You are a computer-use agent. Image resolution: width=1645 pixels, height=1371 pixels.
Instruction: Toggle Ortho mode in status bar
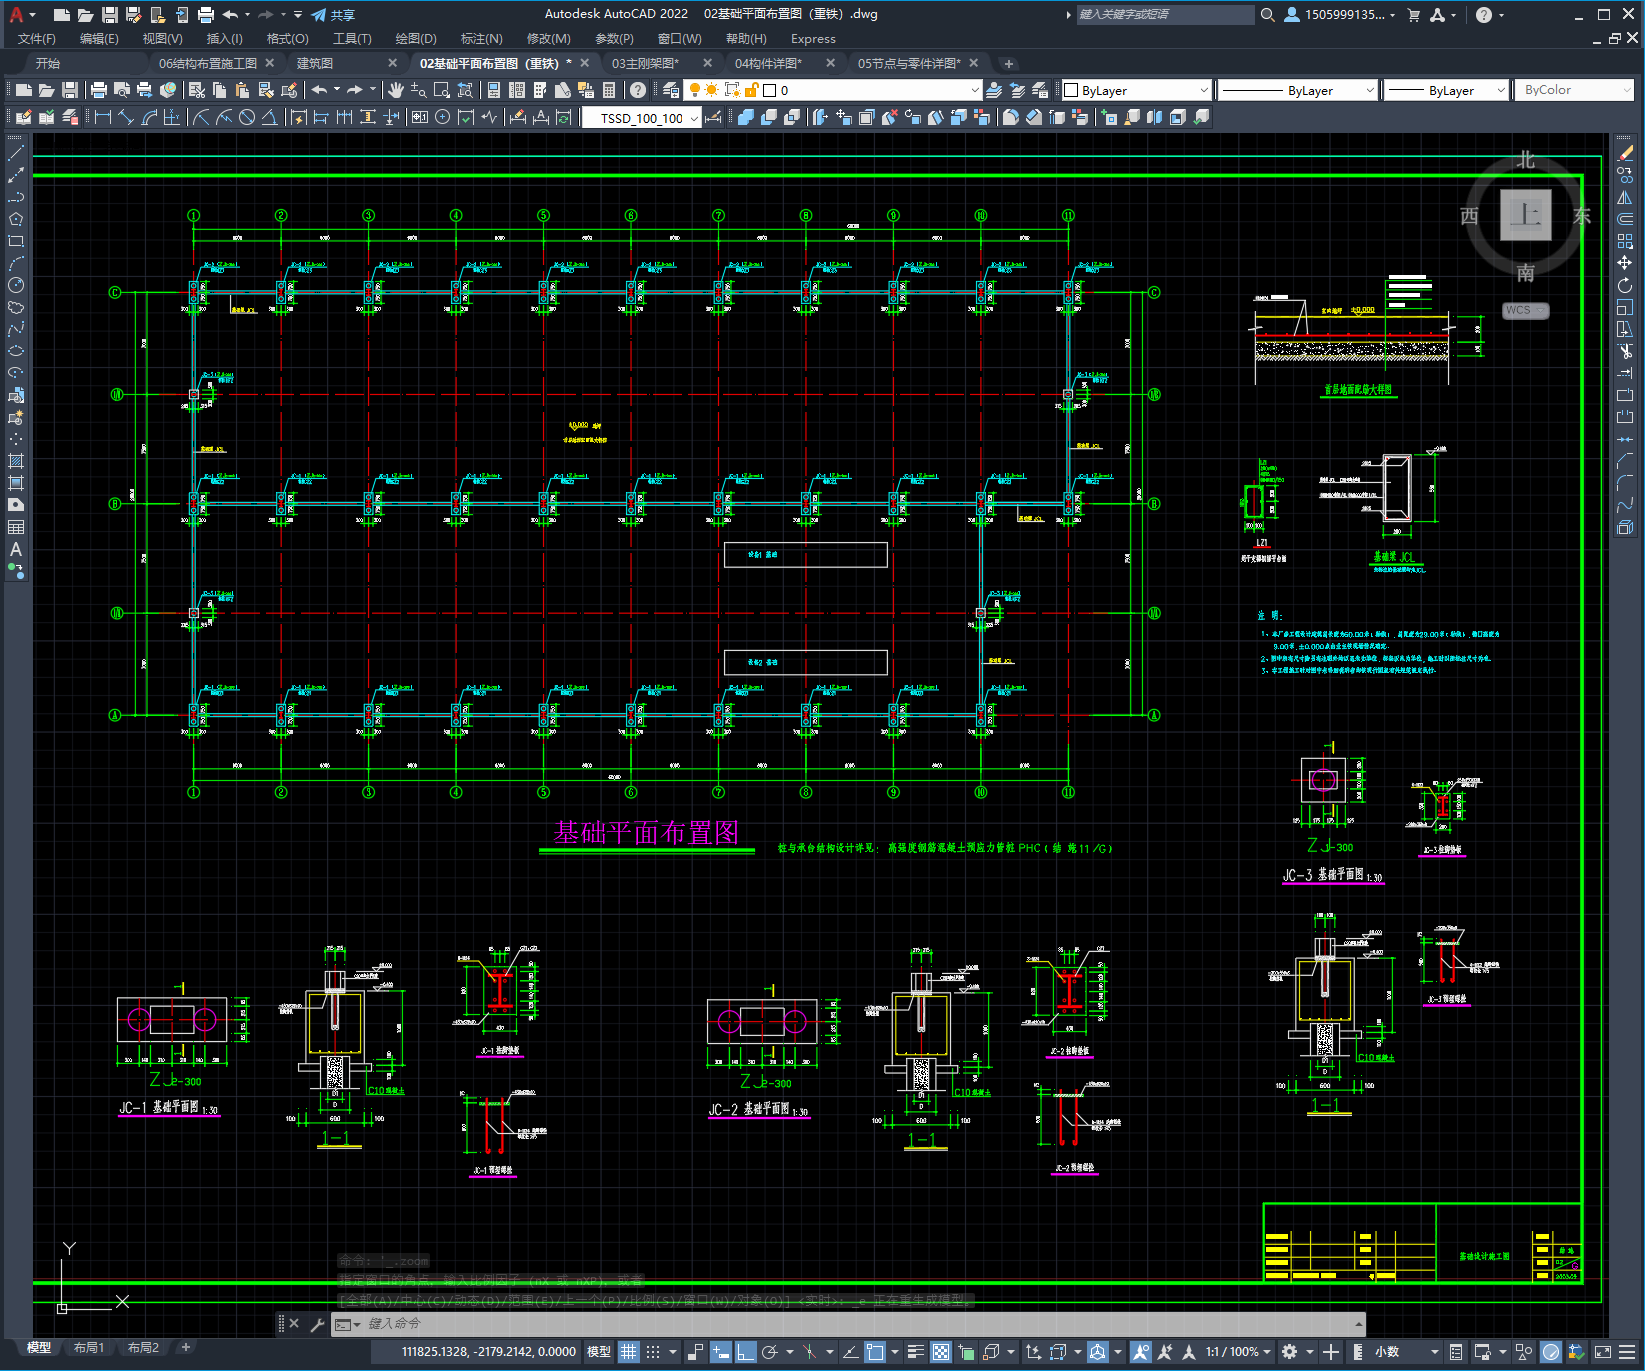coord(746,1352)
